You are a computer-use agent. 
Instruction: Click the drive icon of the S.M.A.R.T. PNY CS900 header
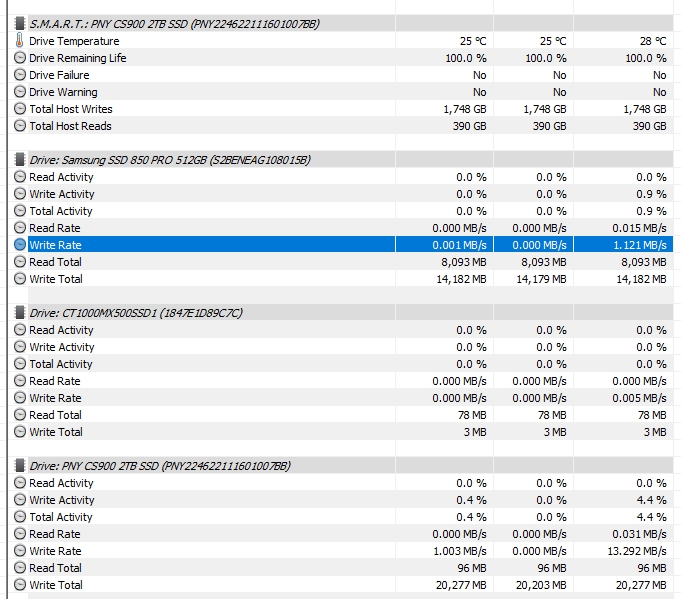[19, 23]
